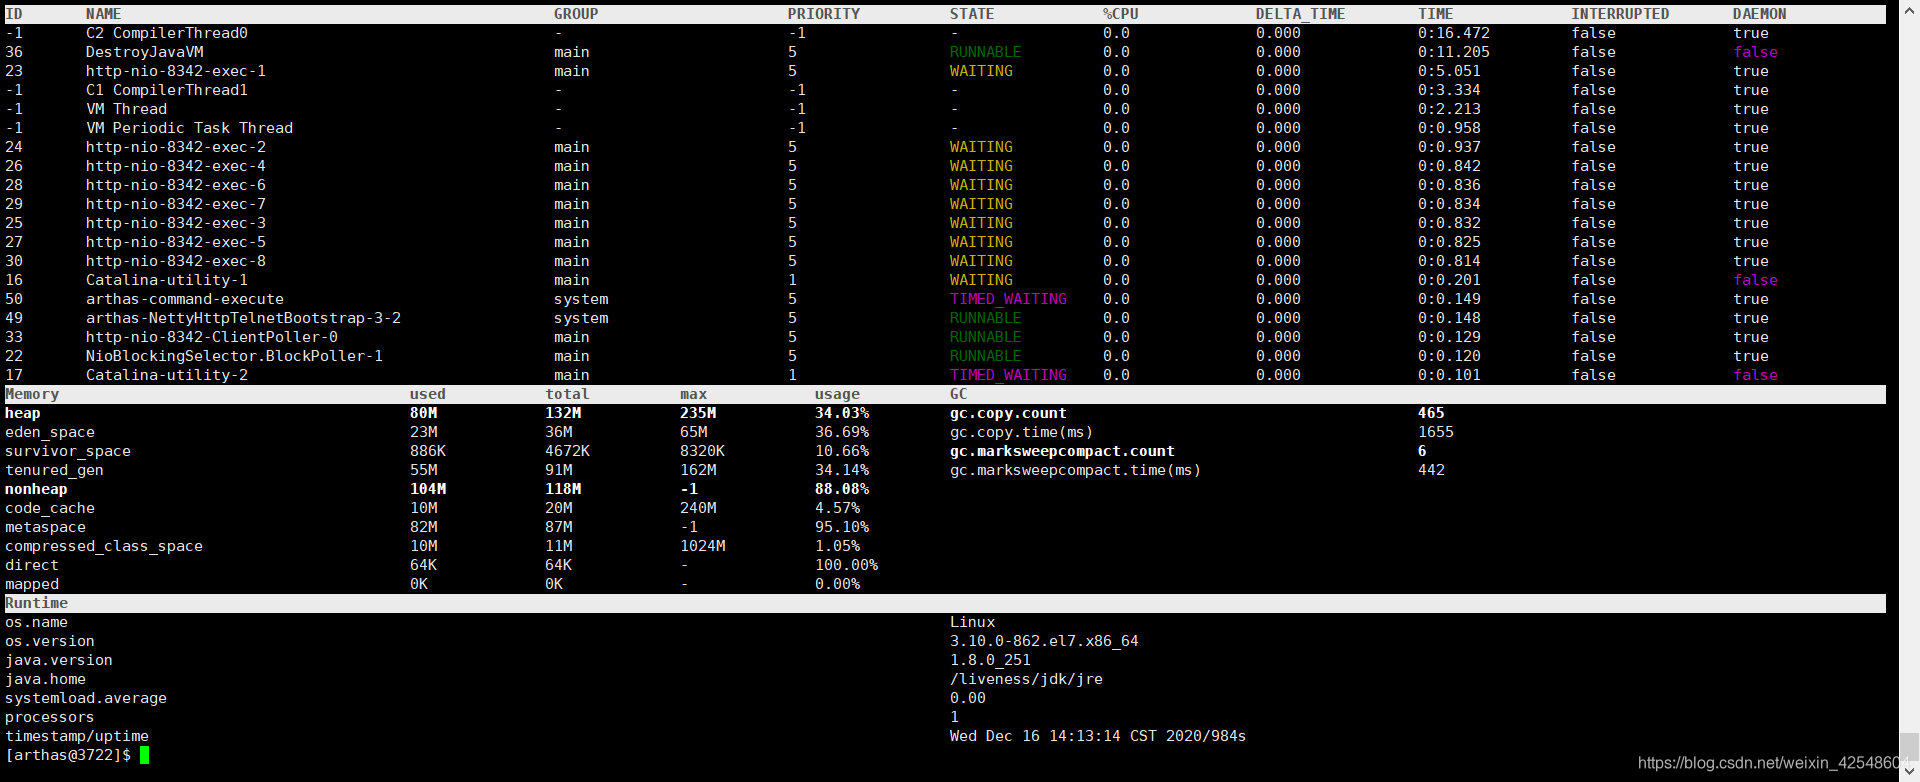
Task: Click the arthas command prompt cursor
Action: [x=145, y=755]
